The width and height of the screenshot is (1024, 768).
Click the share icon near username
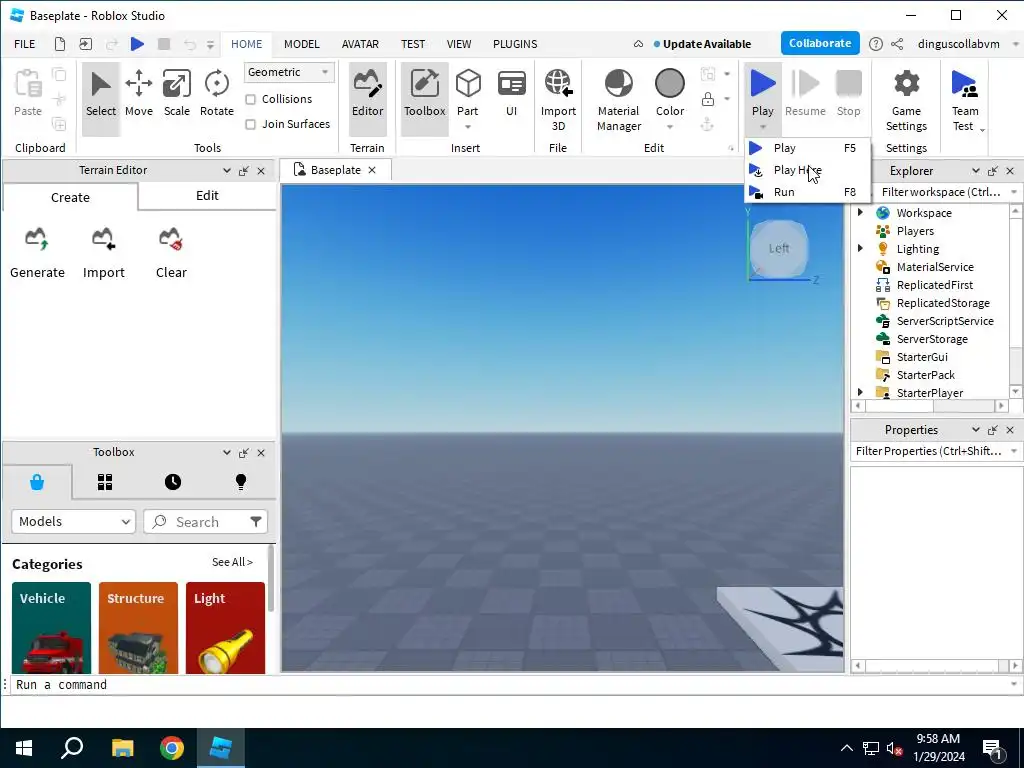pyautogui.click(x=897, y=44)
